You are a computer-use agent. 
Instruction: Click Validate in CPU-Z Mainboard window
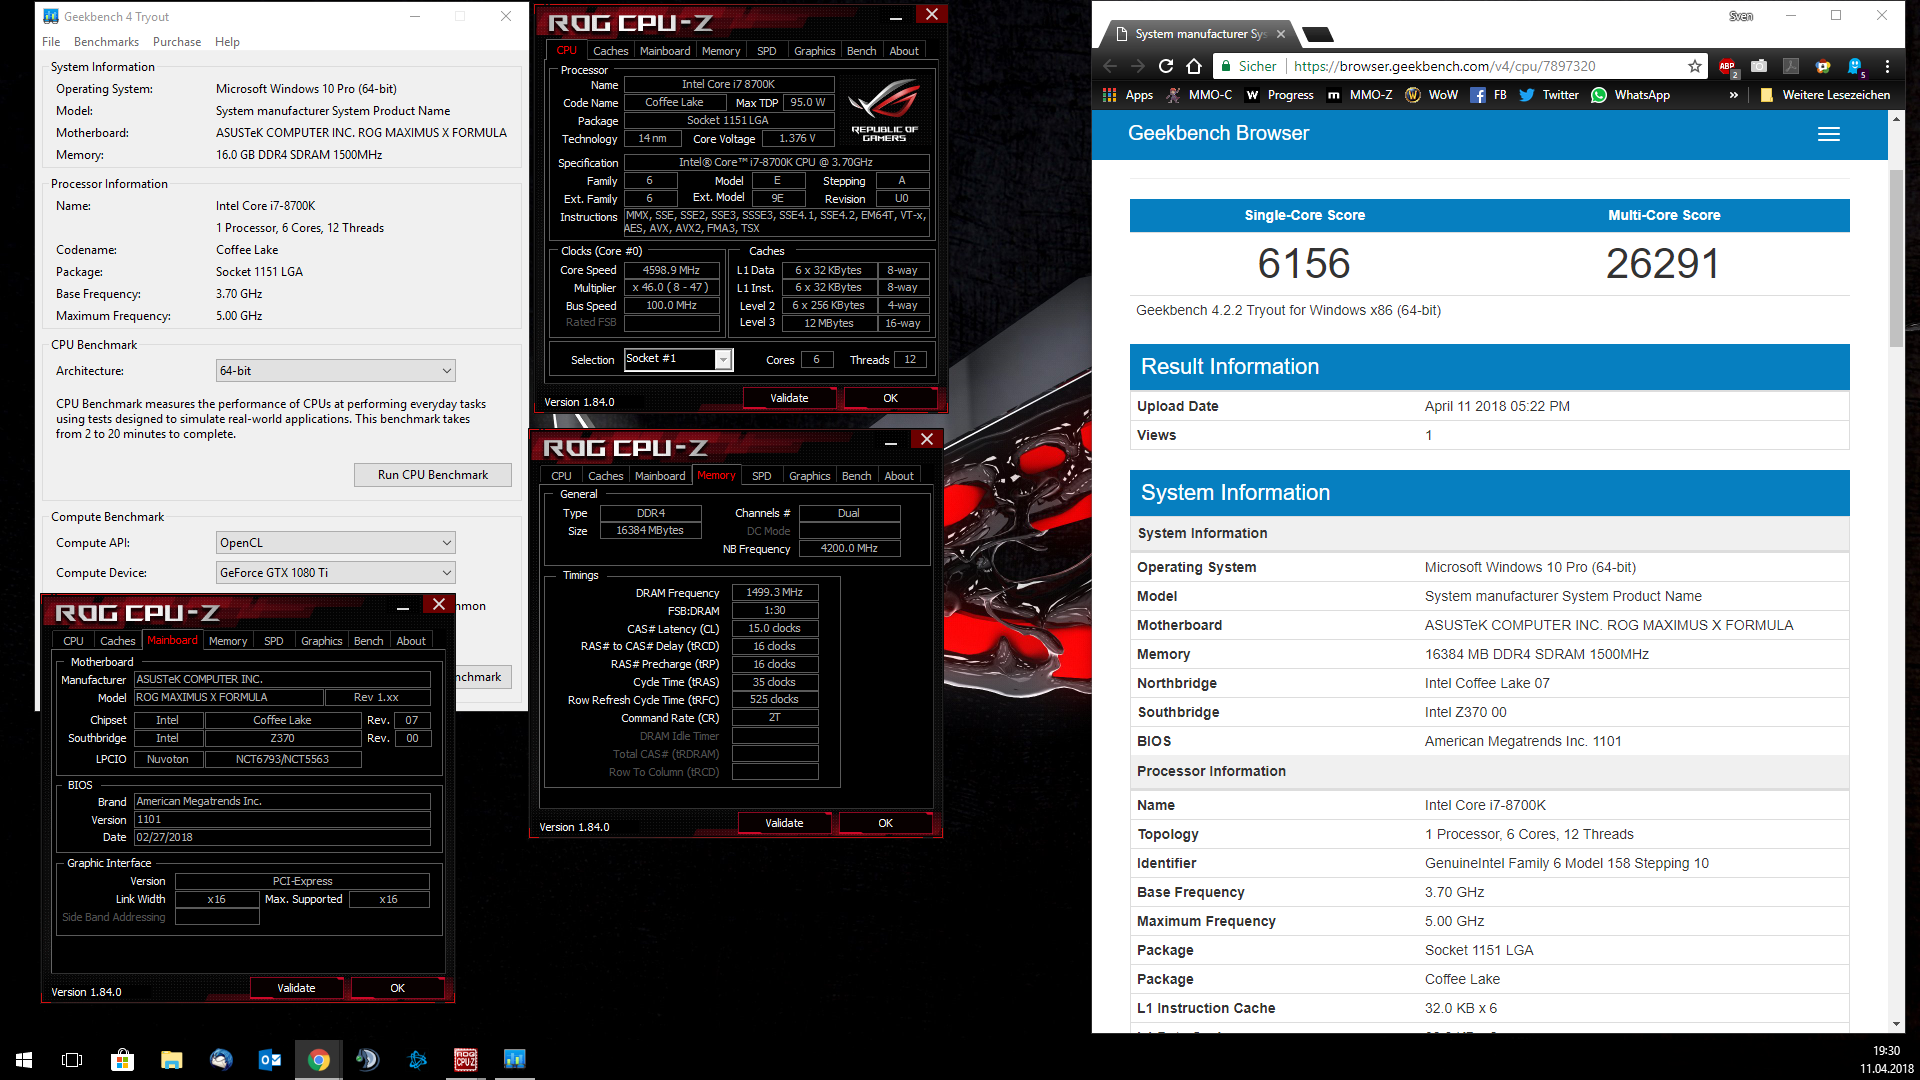click(296, 988)
